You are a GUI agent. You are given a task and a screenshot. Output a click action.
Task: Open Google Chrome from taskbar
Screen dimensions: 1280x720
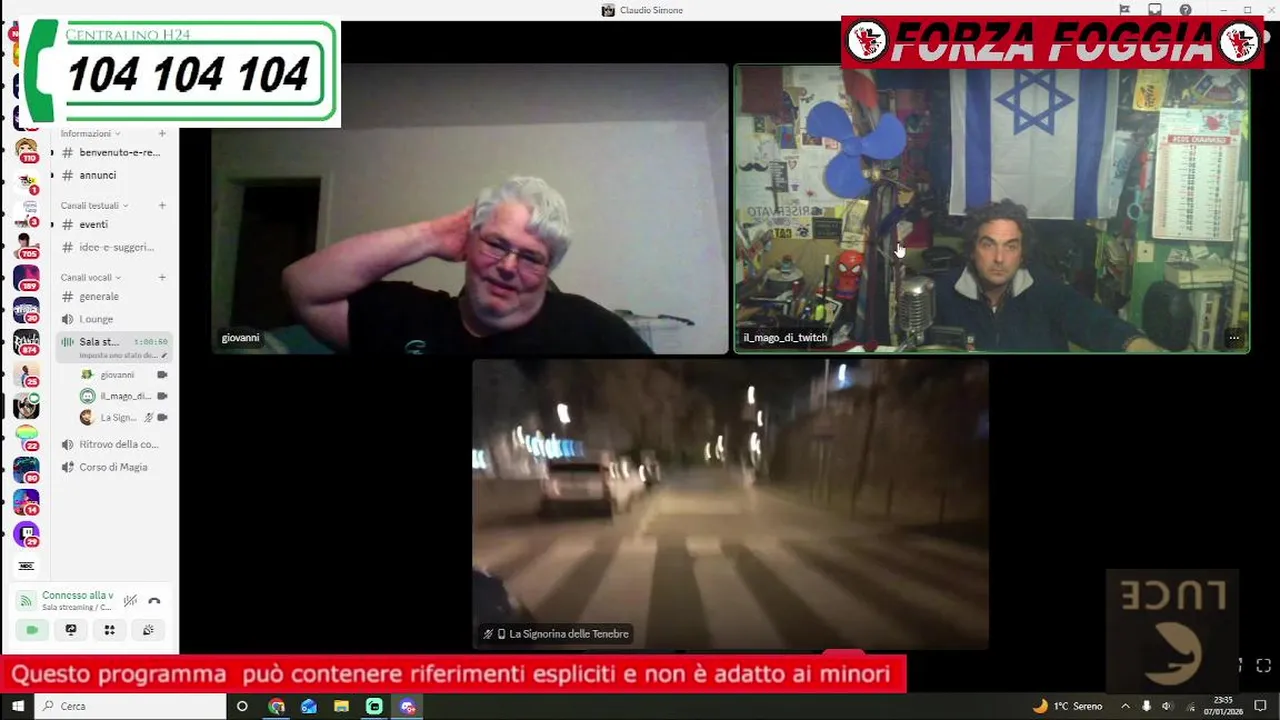[277, 706]
